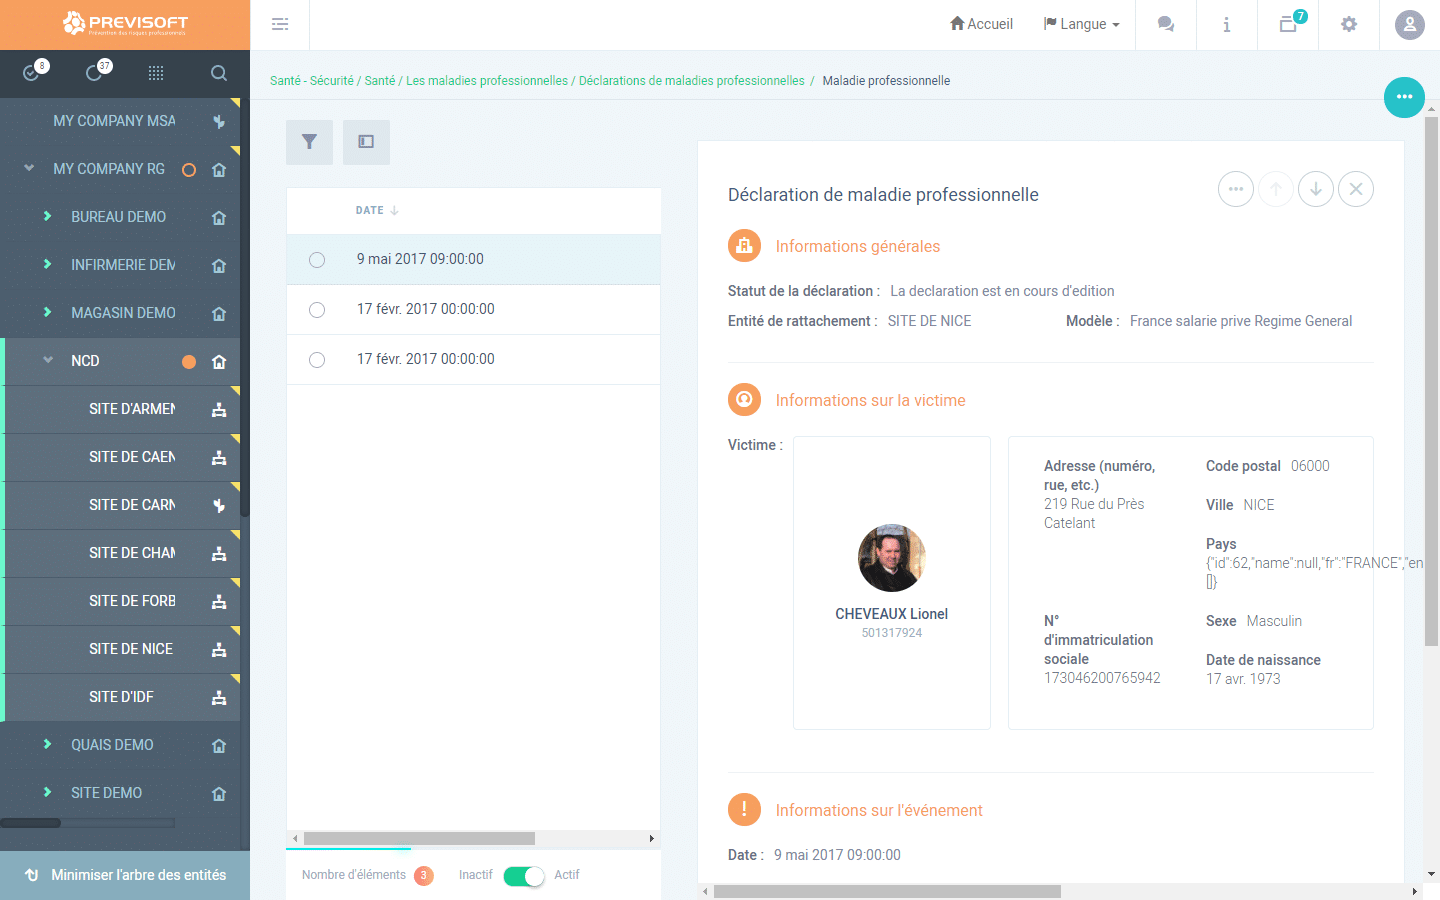Screen dimensions: 1440x900
Task: Open the information icon in header
Action: click(x=1227, y=24)
